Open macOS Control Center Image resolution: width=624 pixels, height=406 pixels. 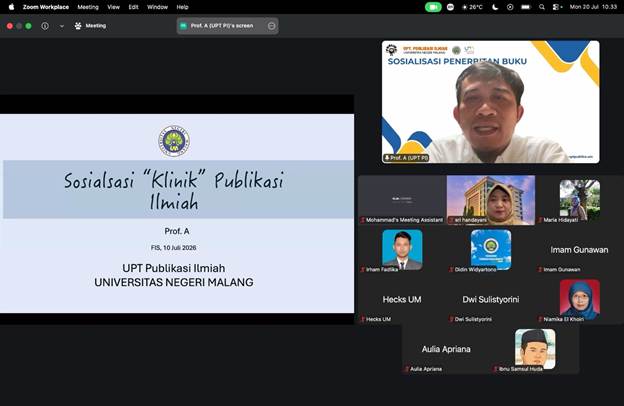[x=557, y=7]
